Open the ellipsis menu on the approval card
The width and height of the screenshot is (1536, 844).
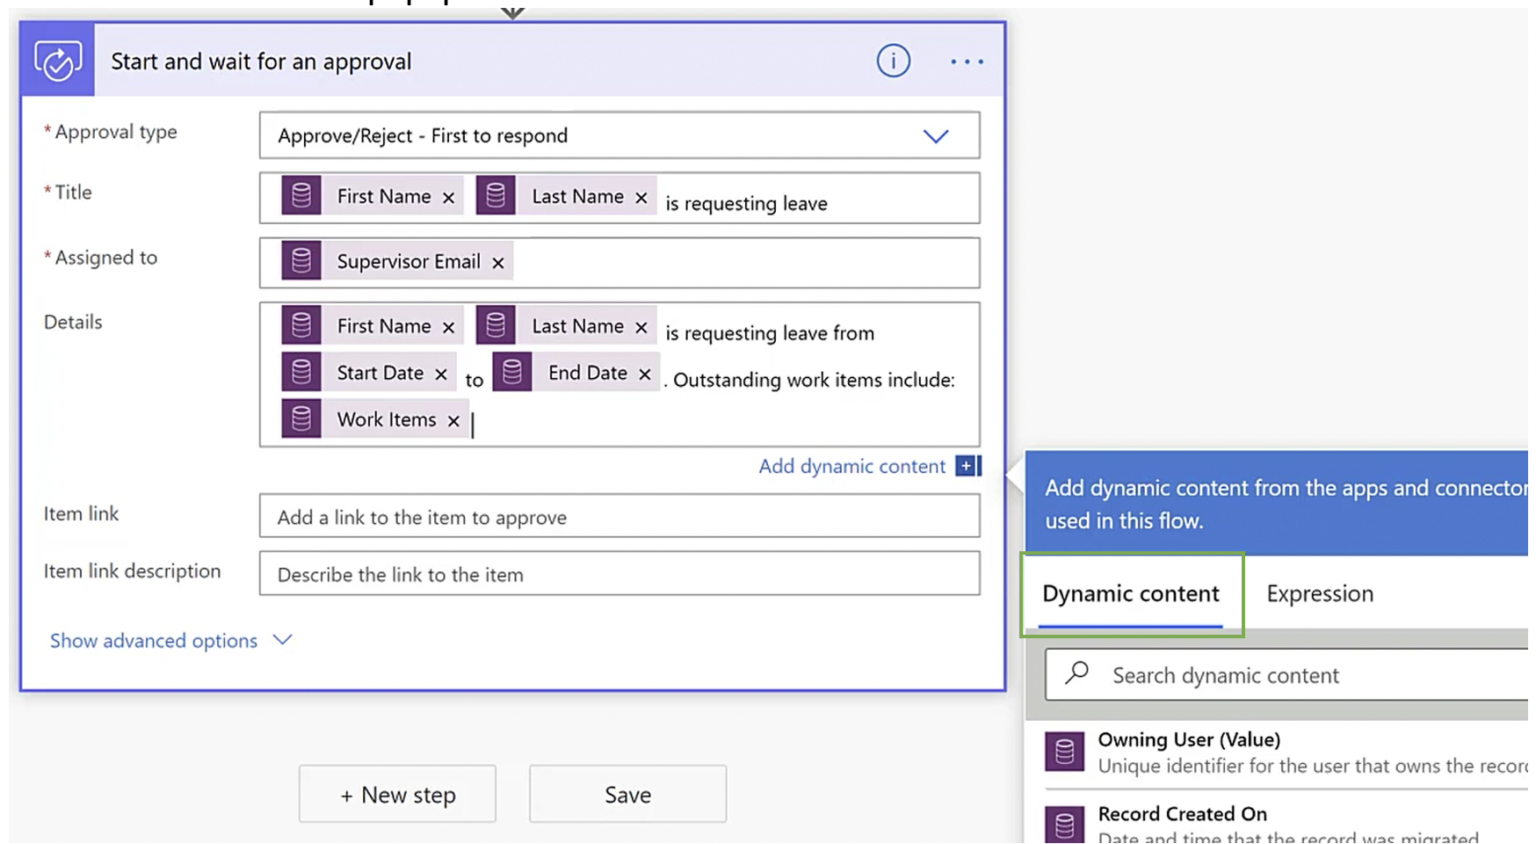(x=966, y=61)
